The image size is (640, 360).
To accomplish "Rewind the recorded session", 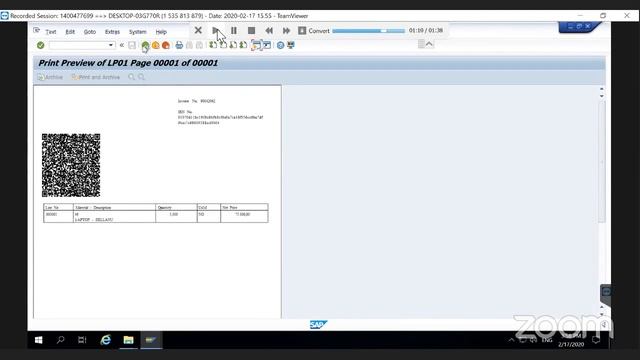I will (x=269, y=31).
